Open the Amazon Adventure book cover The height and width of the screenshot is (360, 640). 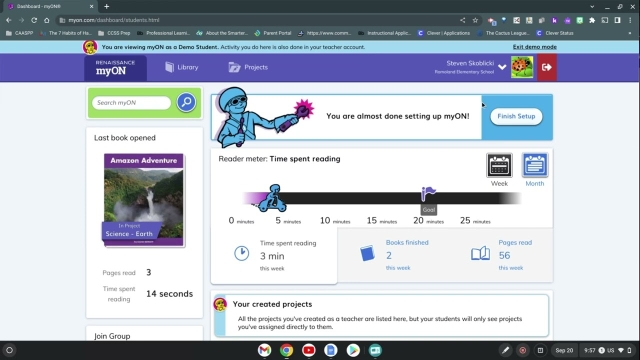[144, 200]
